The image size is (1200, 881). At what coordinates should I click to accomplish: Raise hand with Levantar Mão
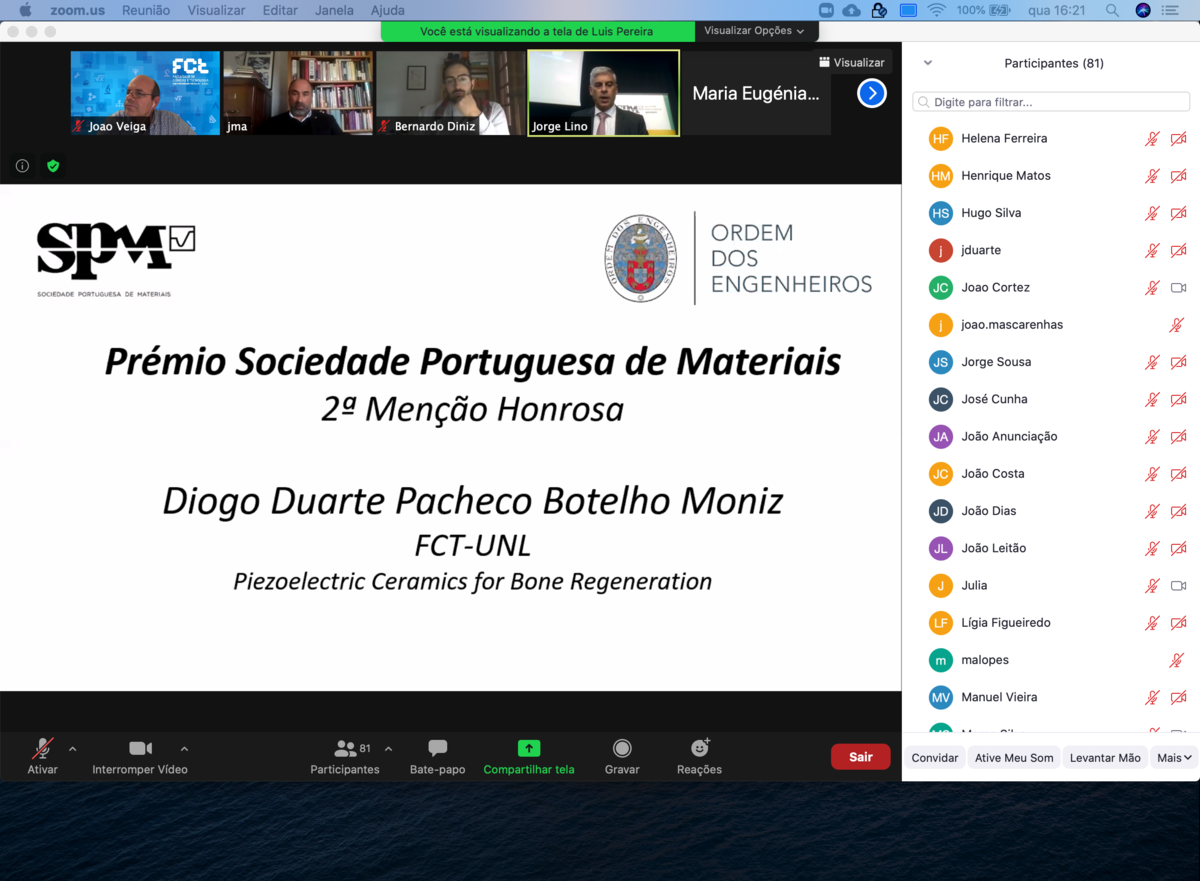tap(1105, 758)
